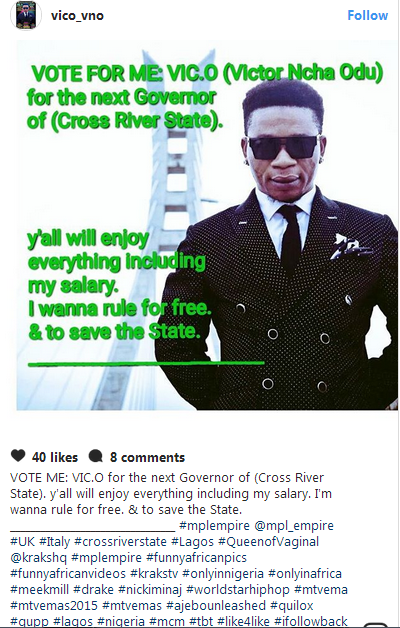Open the #Italy hashtag
This screenshot has height=628, width=400.
tap(54, 541)
